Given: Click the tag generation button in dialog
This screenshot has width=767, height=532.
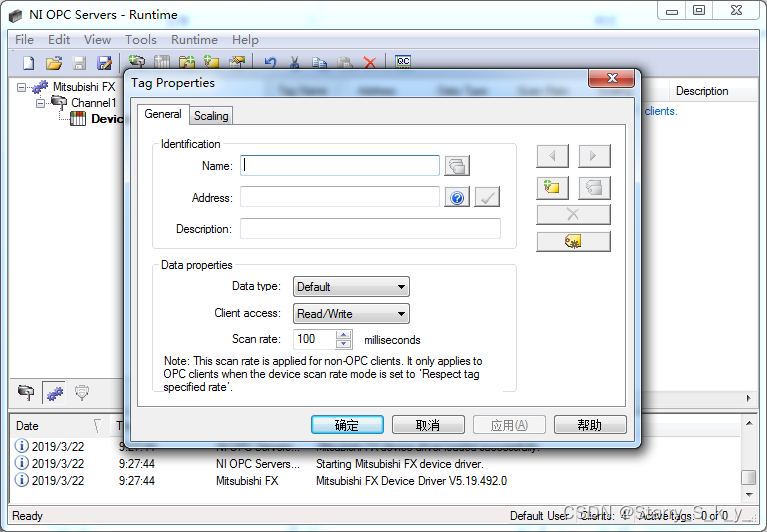Looking at the screenshot, I should click(x=573, y=242).
